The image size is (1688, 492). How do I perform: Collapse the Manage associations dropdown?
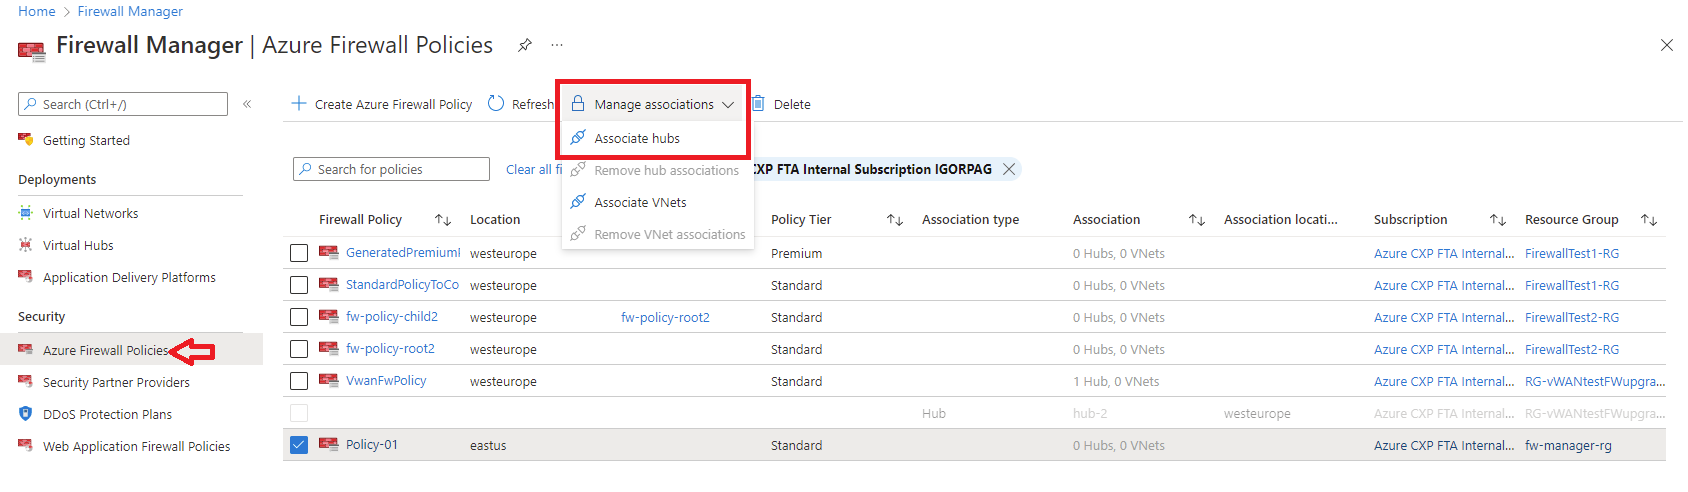pos(727,105)
